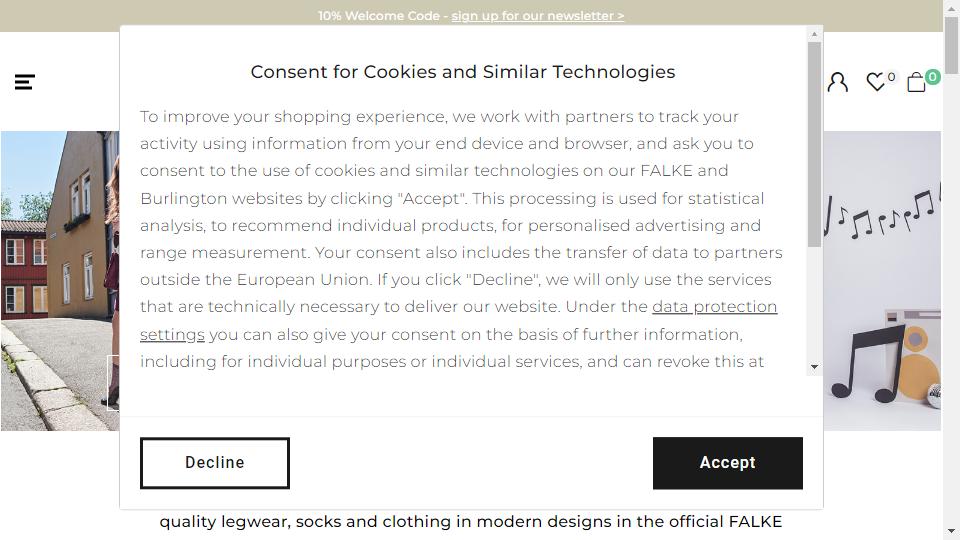Open the data protection settings link
The height and width of the screenshot is (540, 960).
459,320
